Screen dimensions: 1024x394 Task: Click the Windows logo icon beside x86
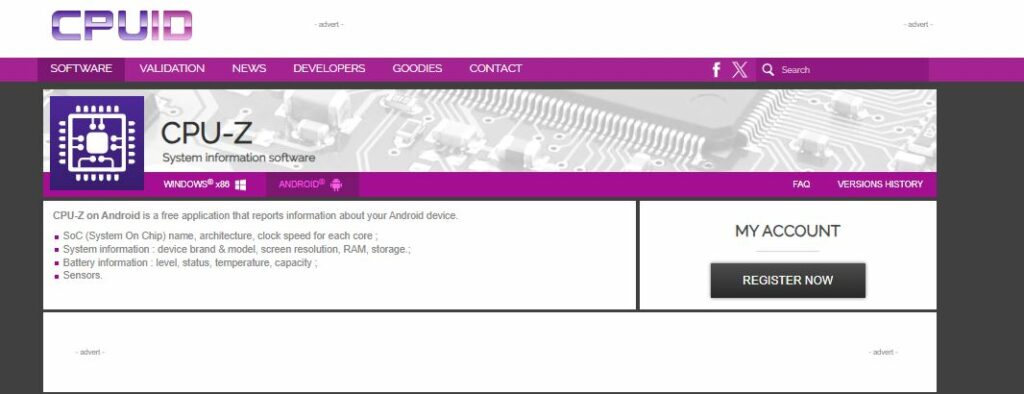click(x=240, y=185)
